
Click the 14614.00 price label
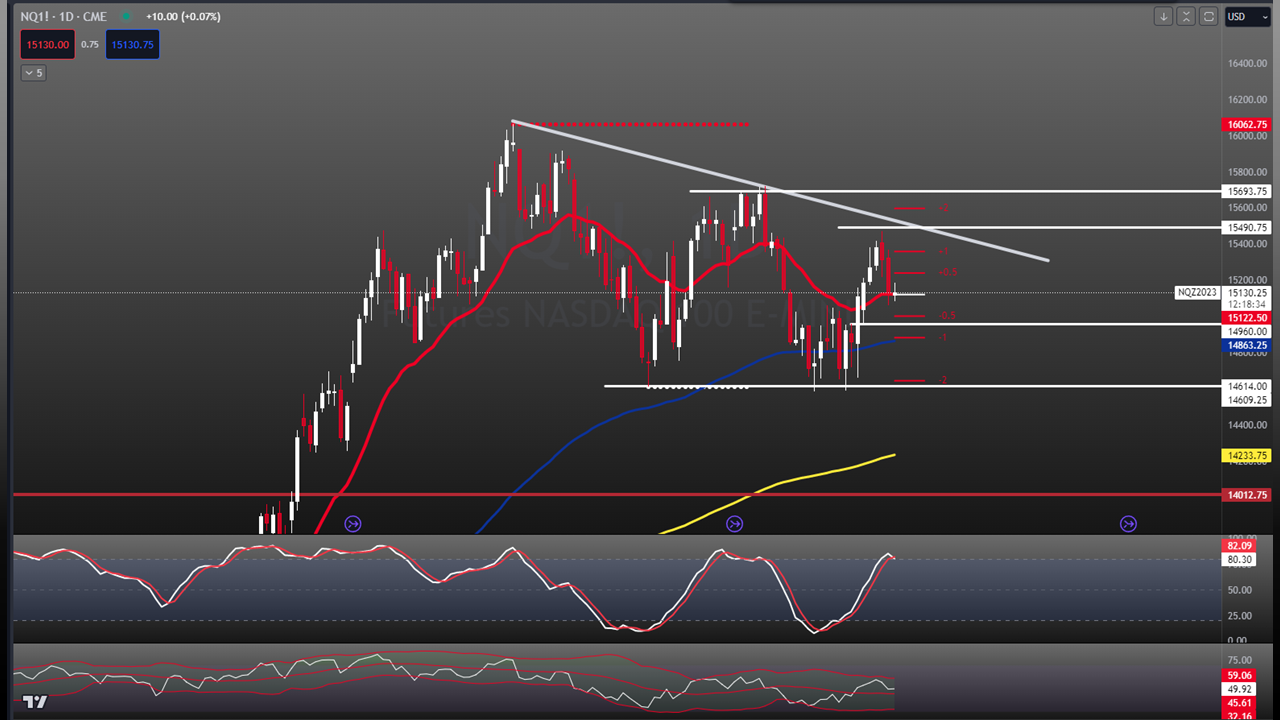(1246, 386)
